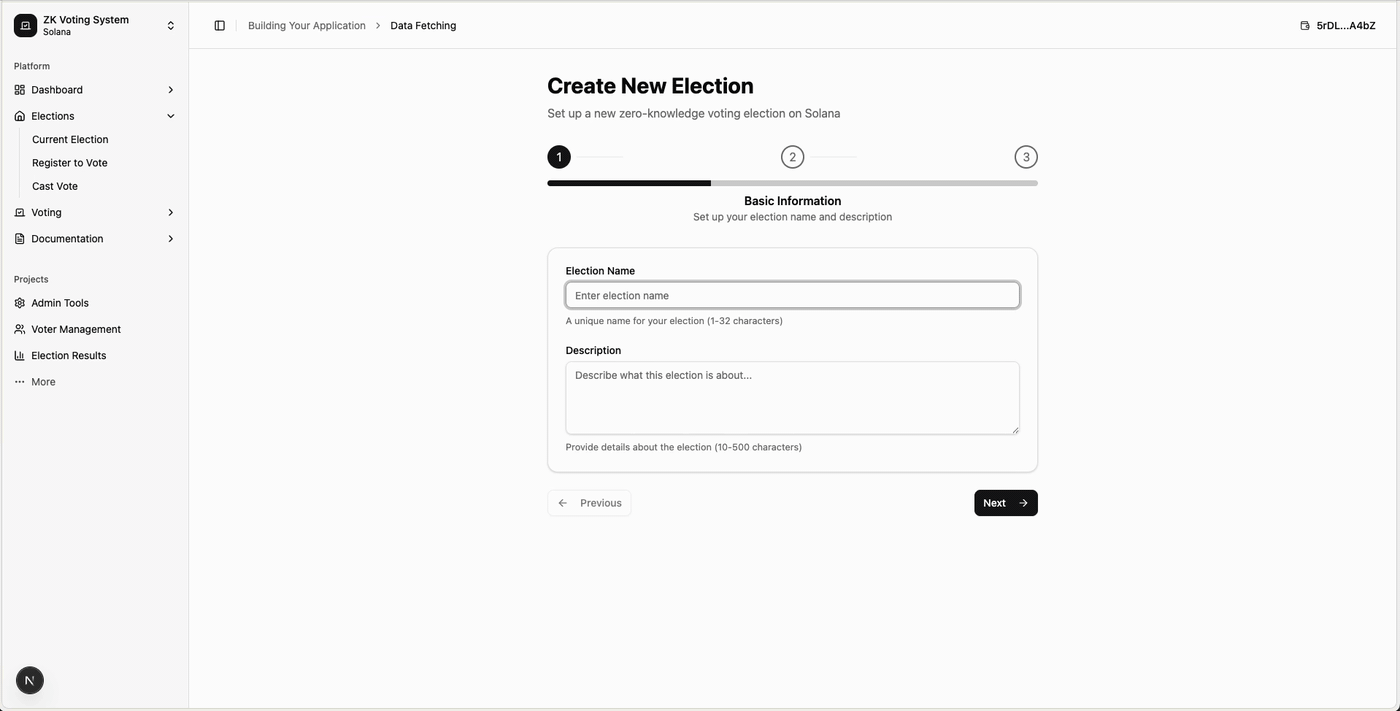Click the wallet icon next to 5rDL...A4bZ

(1304, 25)
